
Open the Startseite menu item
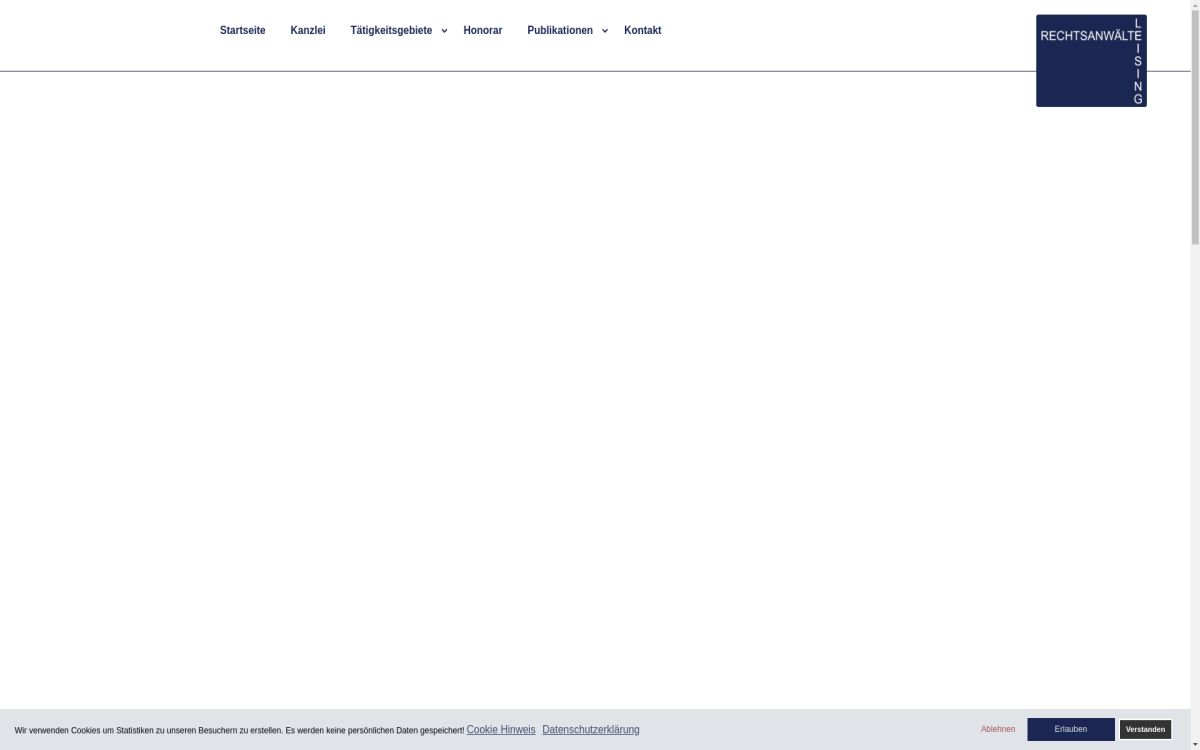tap(242, 30)
